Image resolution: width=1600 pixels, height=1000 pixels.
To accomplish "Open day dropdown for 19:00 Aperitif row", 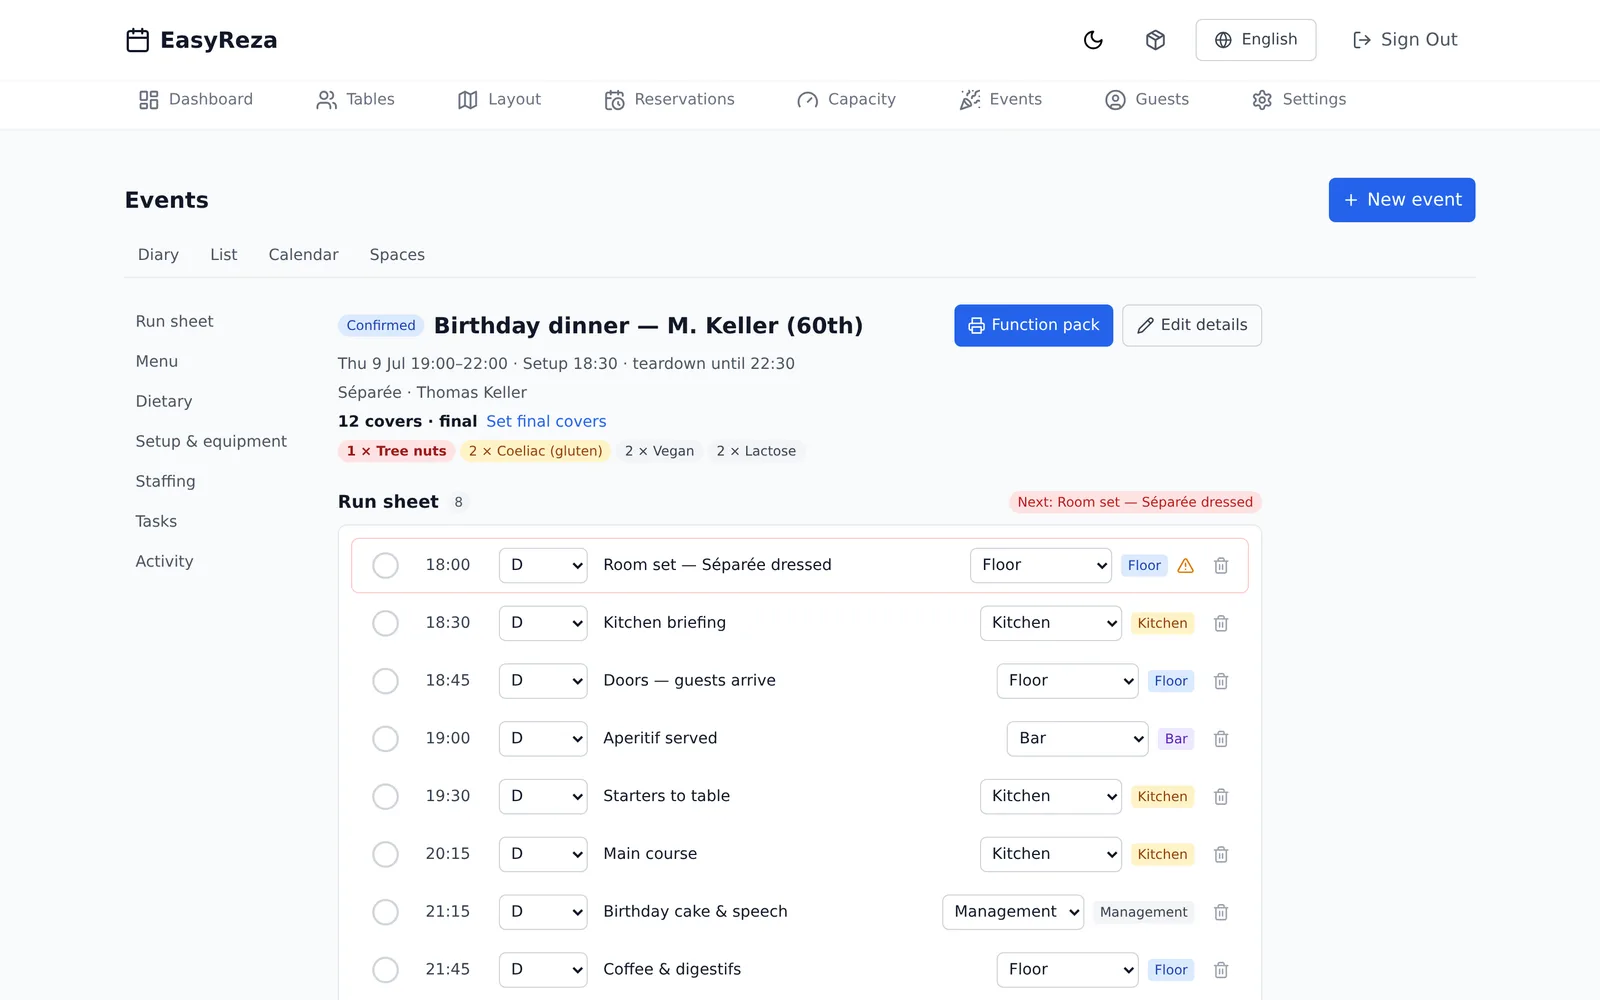I will [x=543, y=740].
